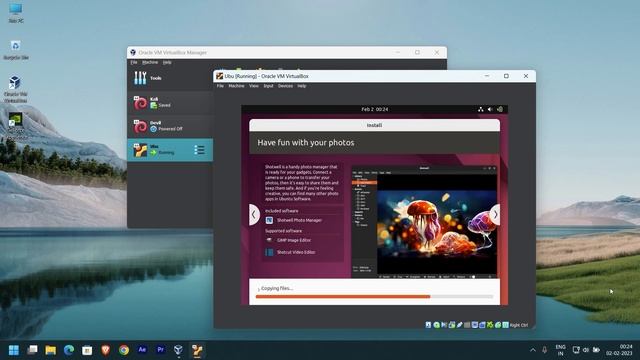Open Machine menu in VirtualBox Manager
640x360 pixels.
point(150,62)
